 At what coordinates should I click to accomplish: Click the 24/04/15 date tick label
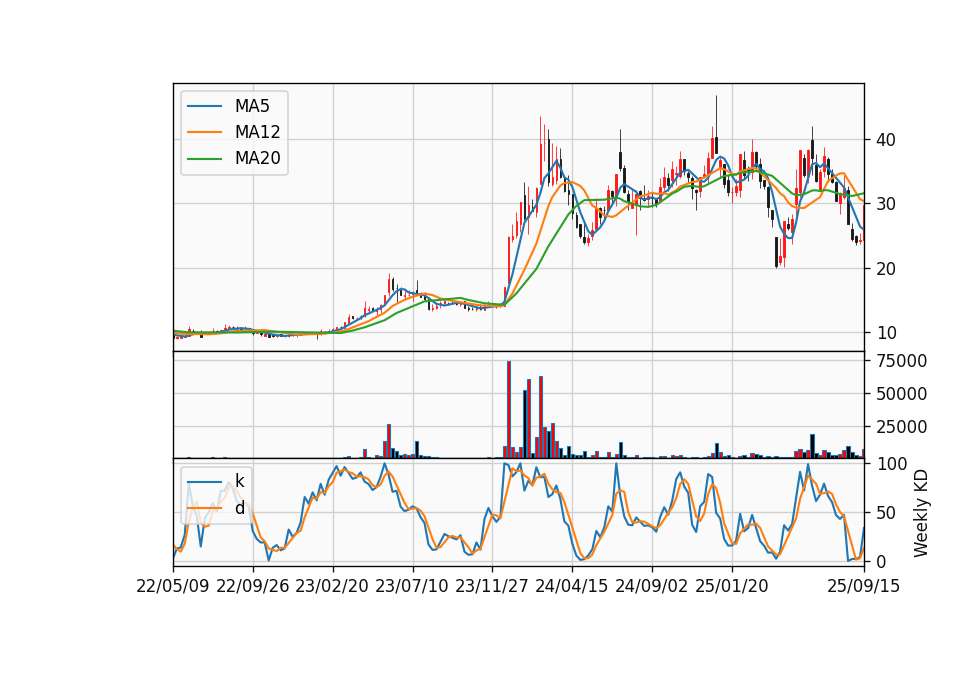point(572,586)
